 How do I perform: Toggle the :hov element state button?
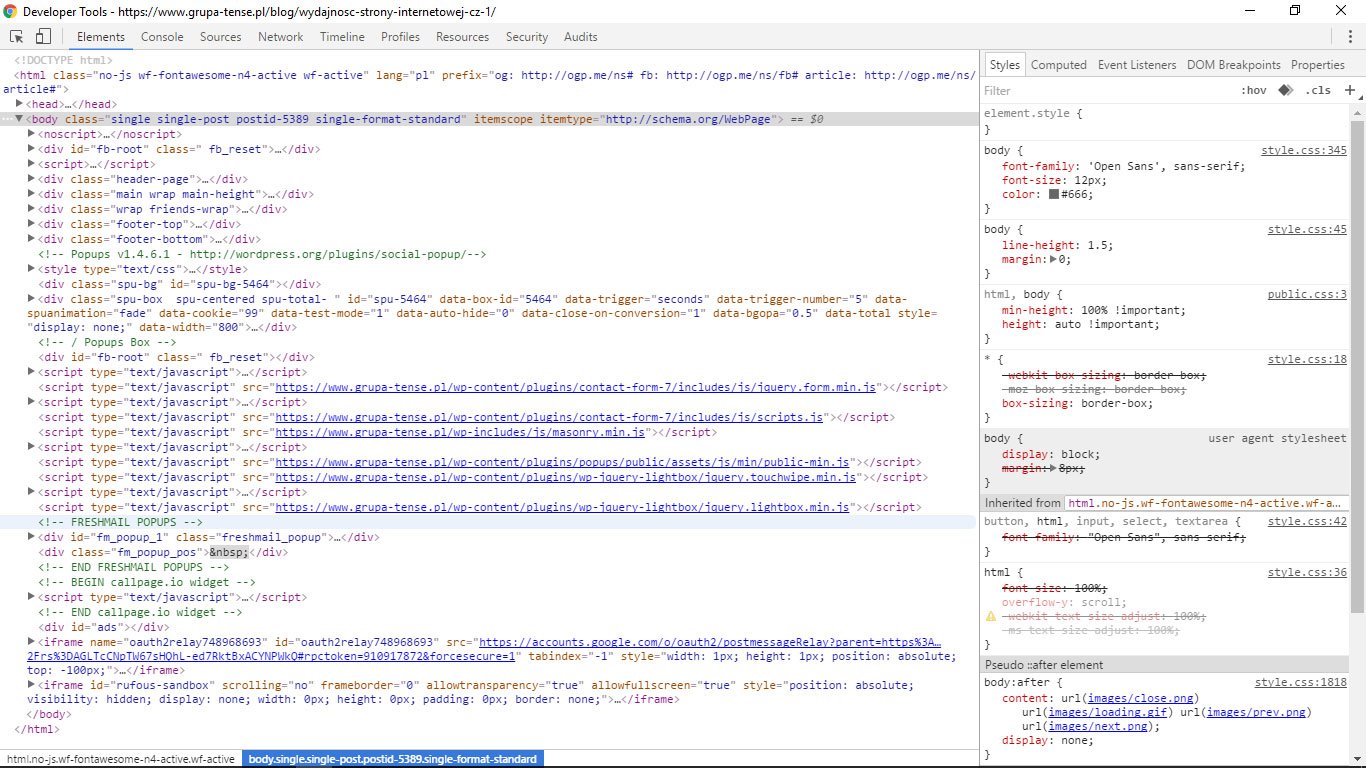[x=1253, y=90]
